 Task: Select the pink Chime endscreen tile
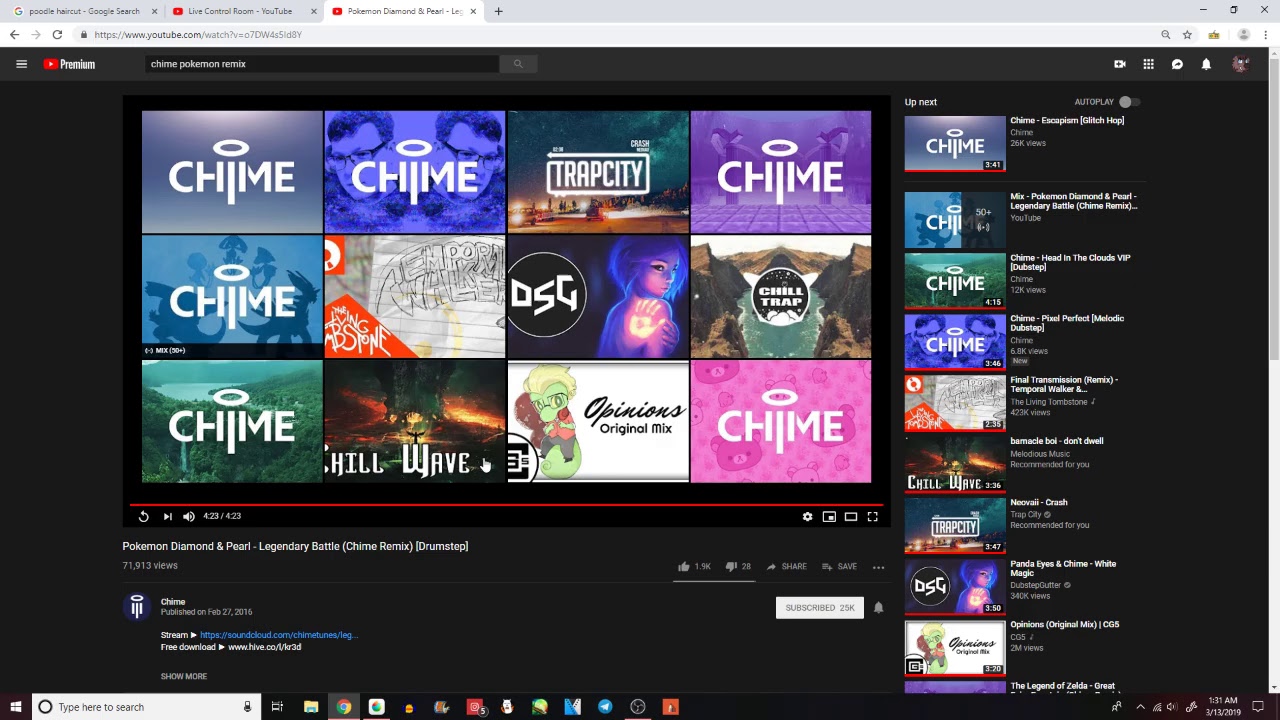(x=781, y=422)
